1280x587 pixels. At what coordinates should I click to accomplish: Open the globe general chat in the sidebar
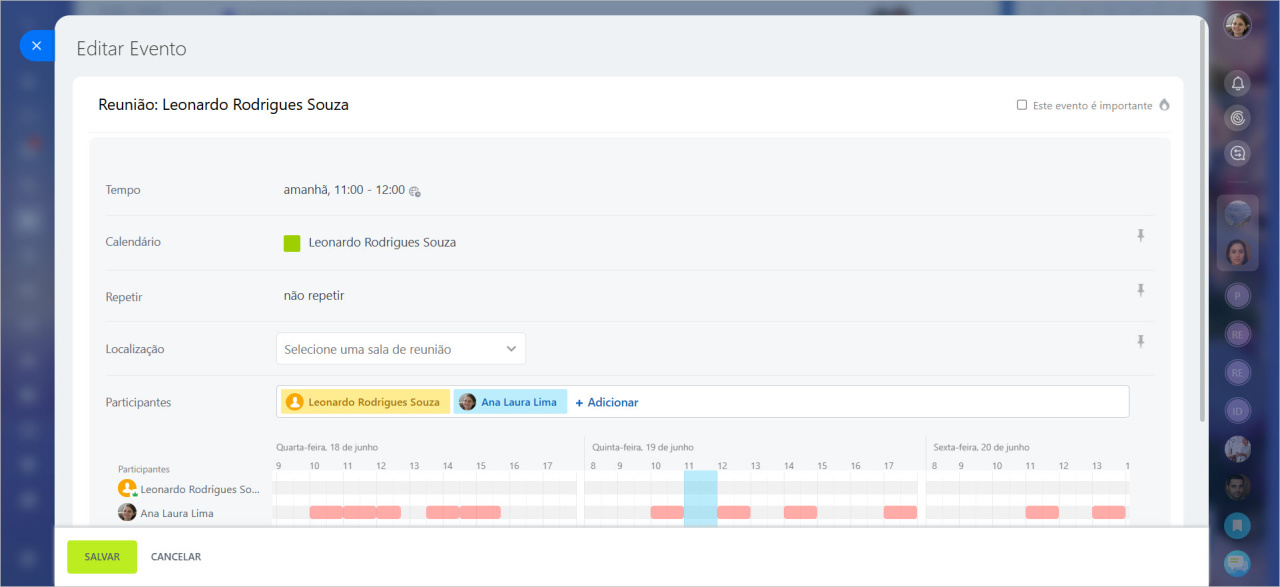[x=1238, y=213]
